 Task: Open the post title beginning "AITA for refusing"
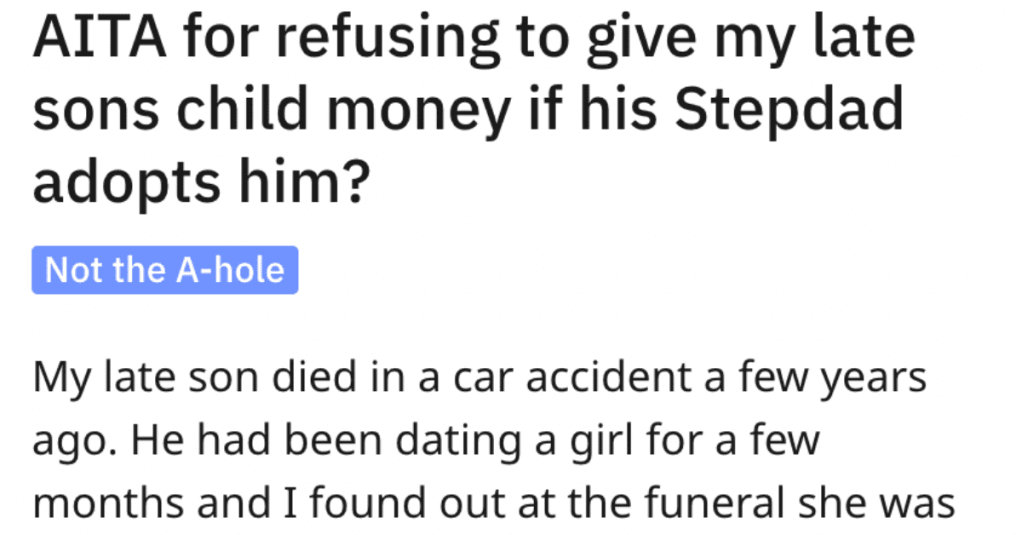[474, 109]
